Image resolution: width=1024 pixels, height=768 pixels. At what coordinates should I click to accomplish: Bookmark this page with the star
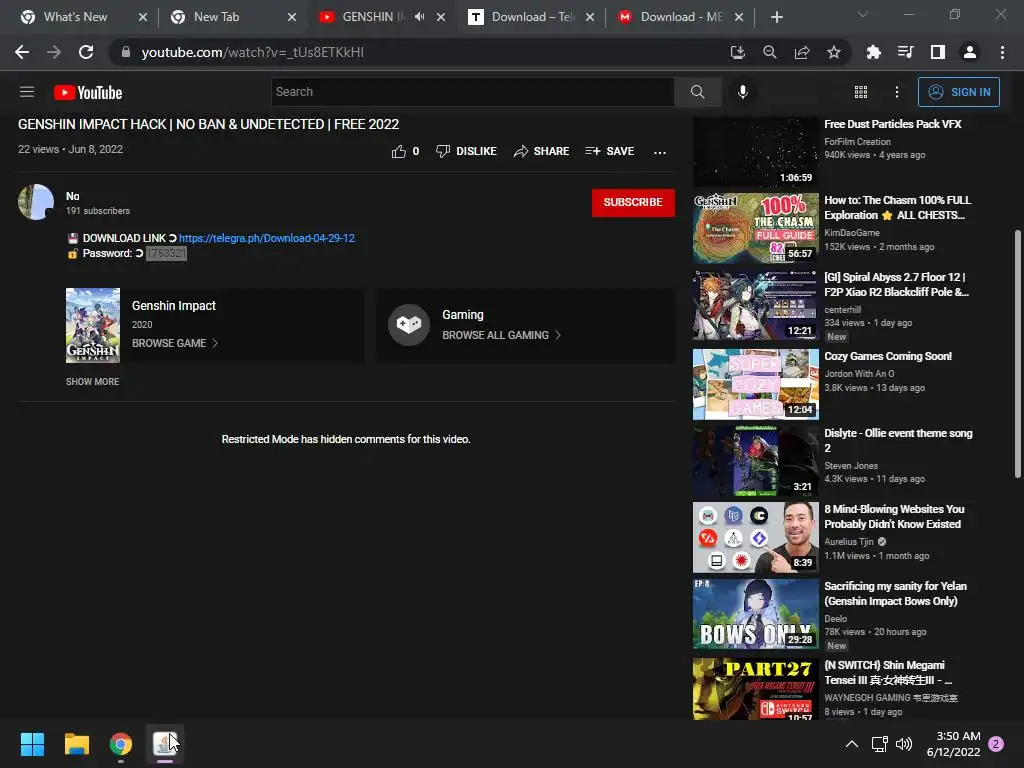click(833, 52)
